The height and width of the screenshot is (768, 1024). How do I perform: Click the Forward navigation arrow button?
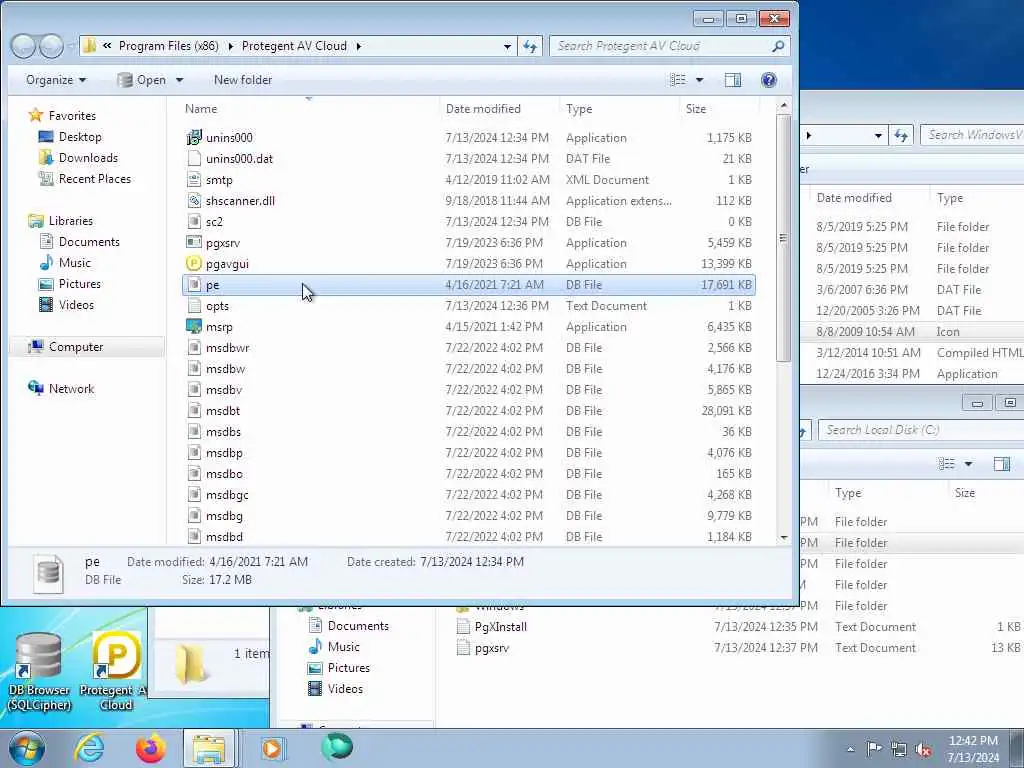51,46
